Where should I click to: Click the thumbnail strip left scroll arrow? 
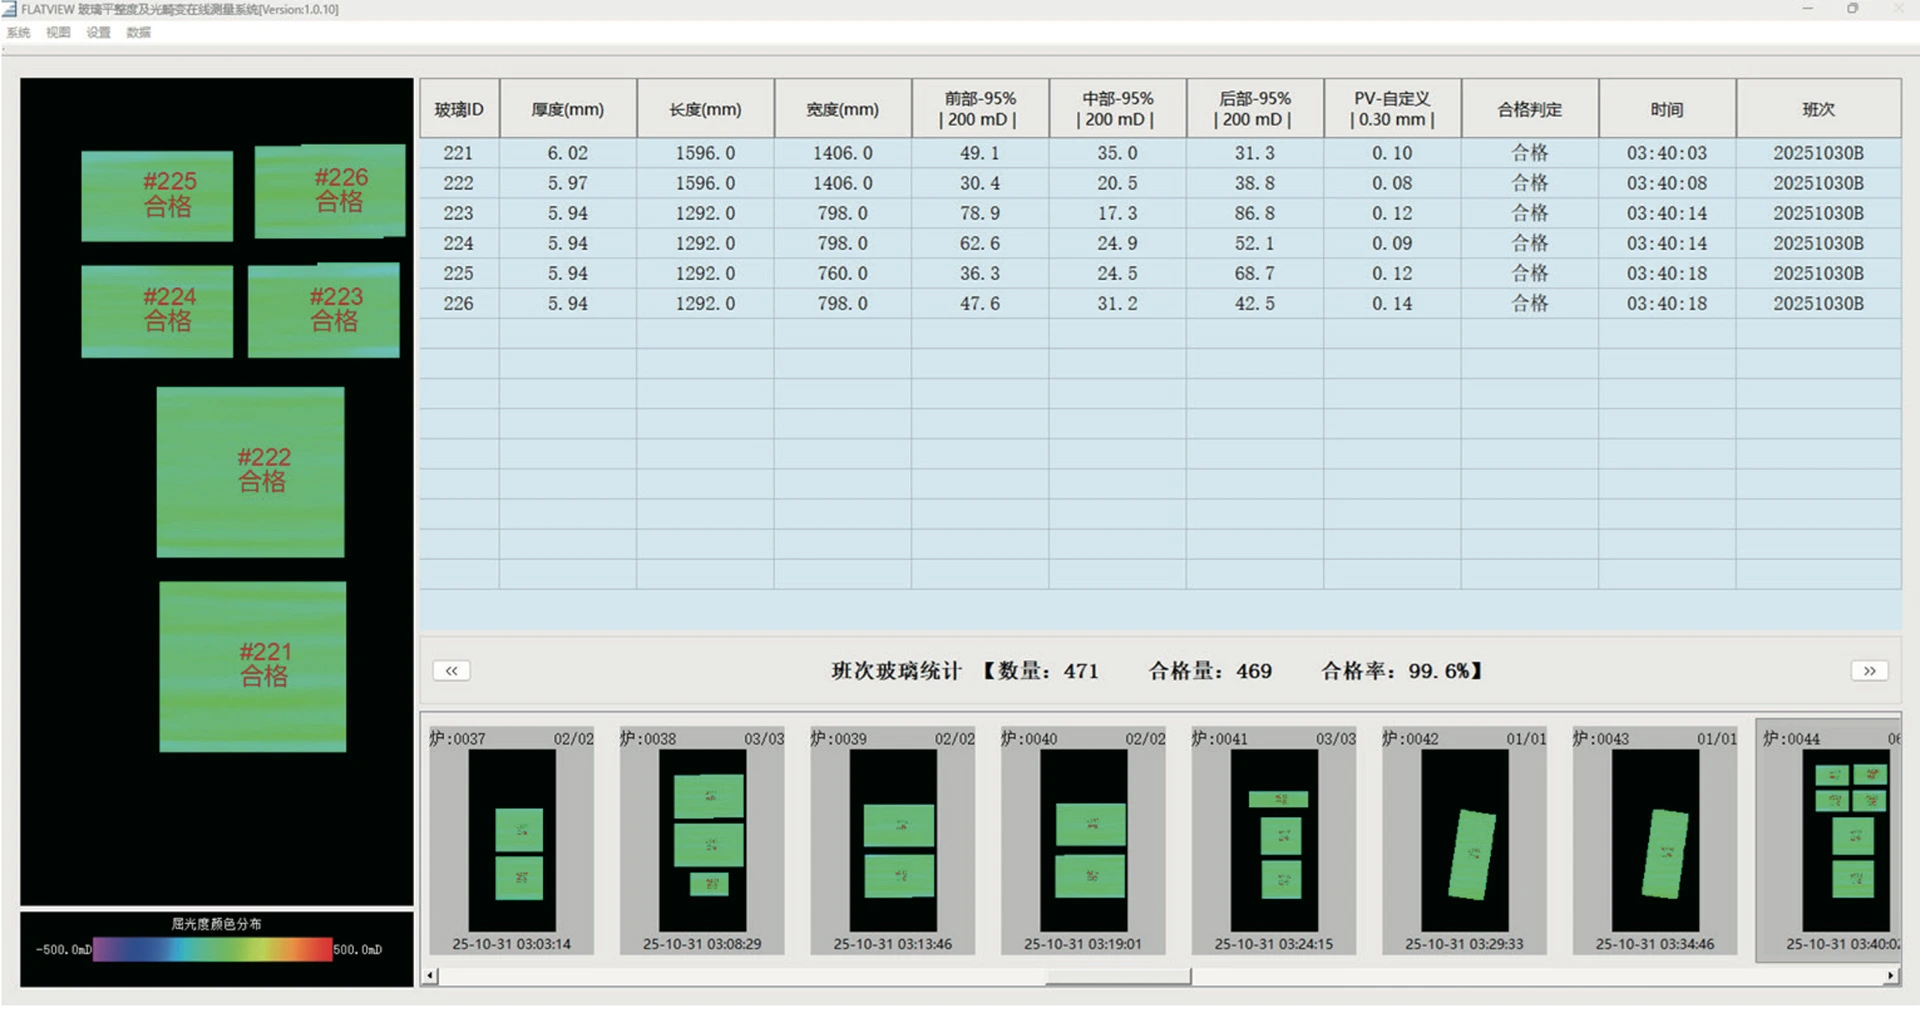tap(430, 975)
